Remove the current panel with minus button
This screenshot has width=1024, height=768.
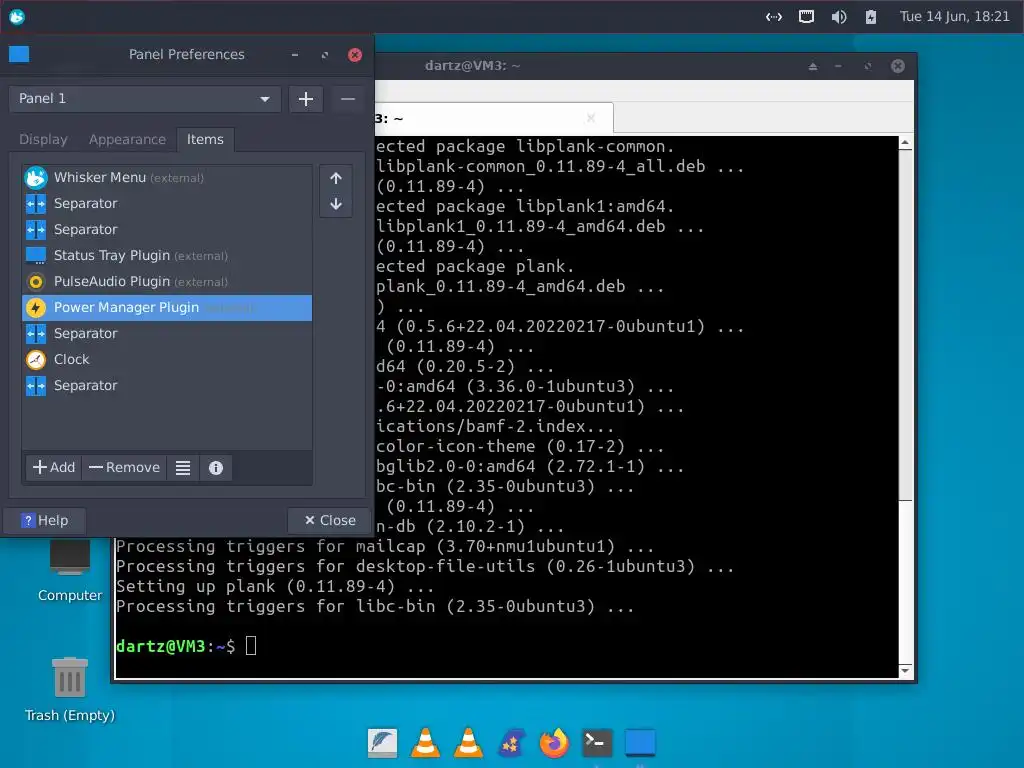(x=347, y=99)
